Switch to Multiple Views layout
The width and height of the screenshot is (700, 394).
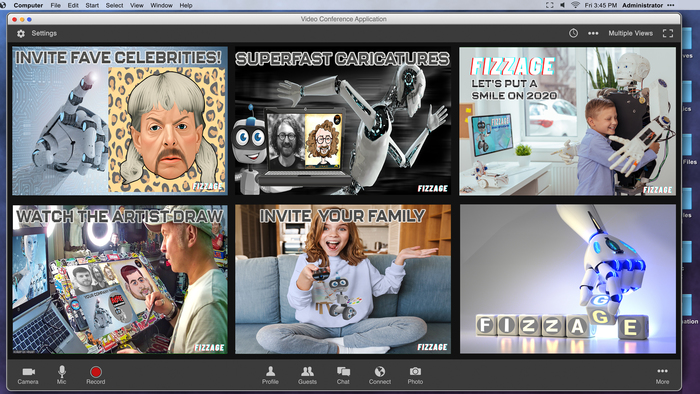(x=630, y=33)
